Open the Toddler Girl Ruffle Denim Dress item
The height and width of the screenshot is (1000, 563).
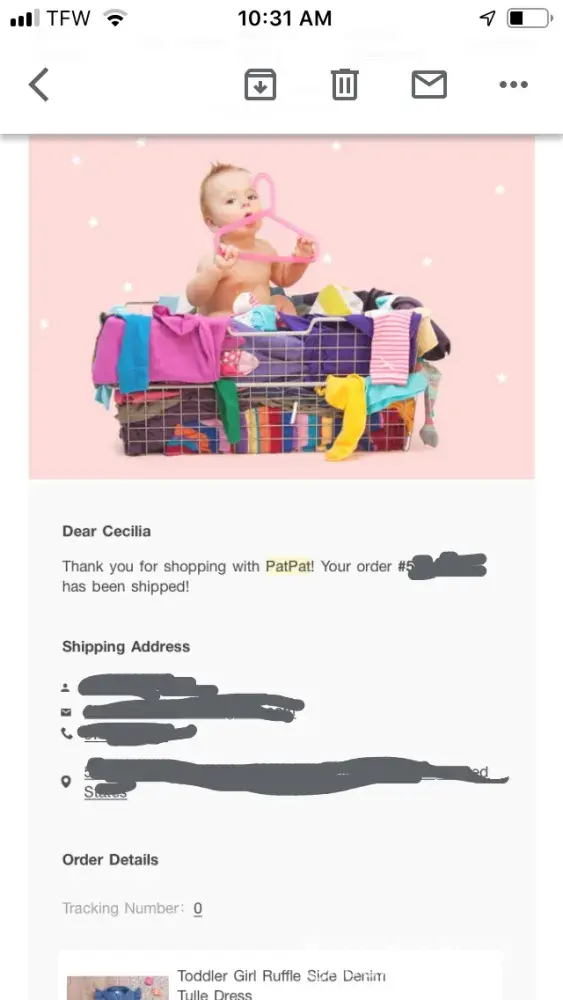point(281,985)
